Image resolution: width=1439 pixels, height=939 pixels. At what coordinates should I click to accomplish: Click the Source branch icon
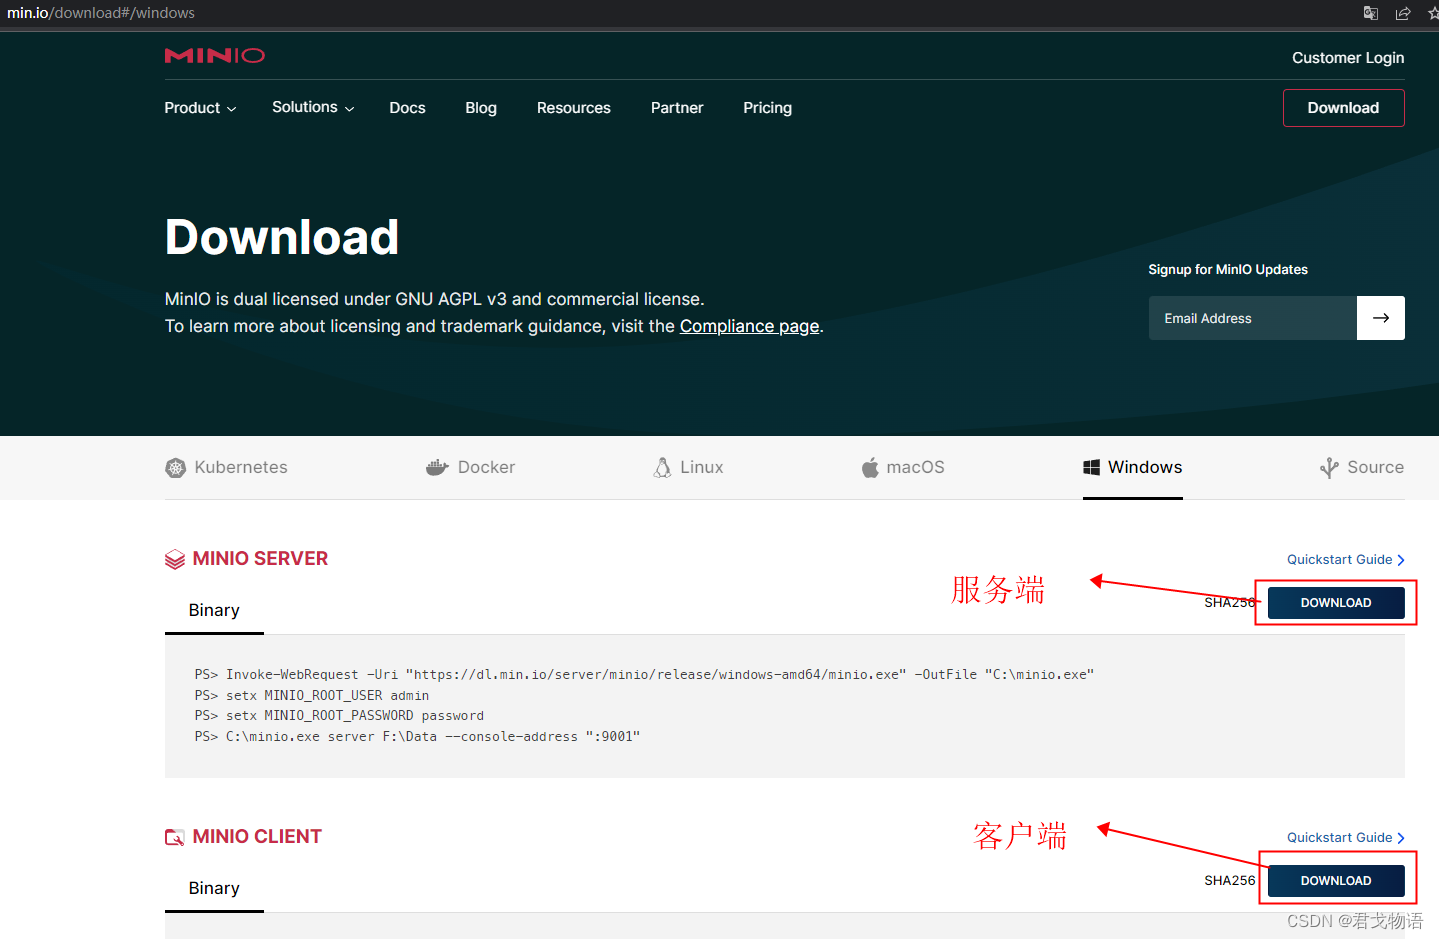point(1329,467)
